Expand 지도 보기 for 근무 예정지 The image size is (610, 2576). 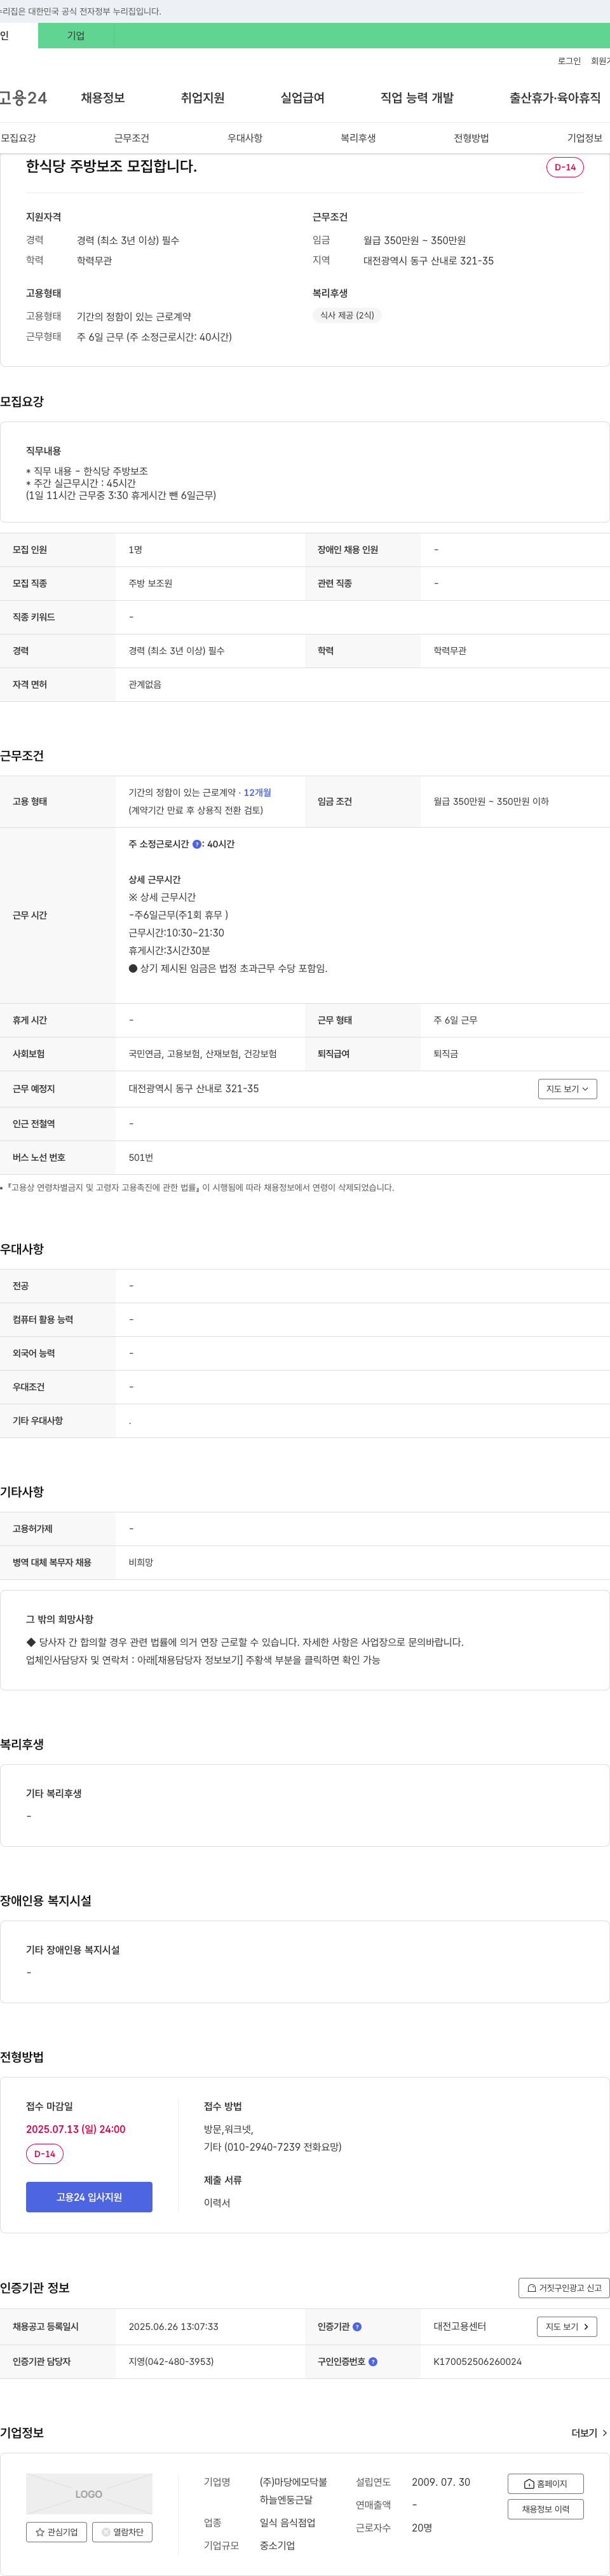pos(567,1089)
